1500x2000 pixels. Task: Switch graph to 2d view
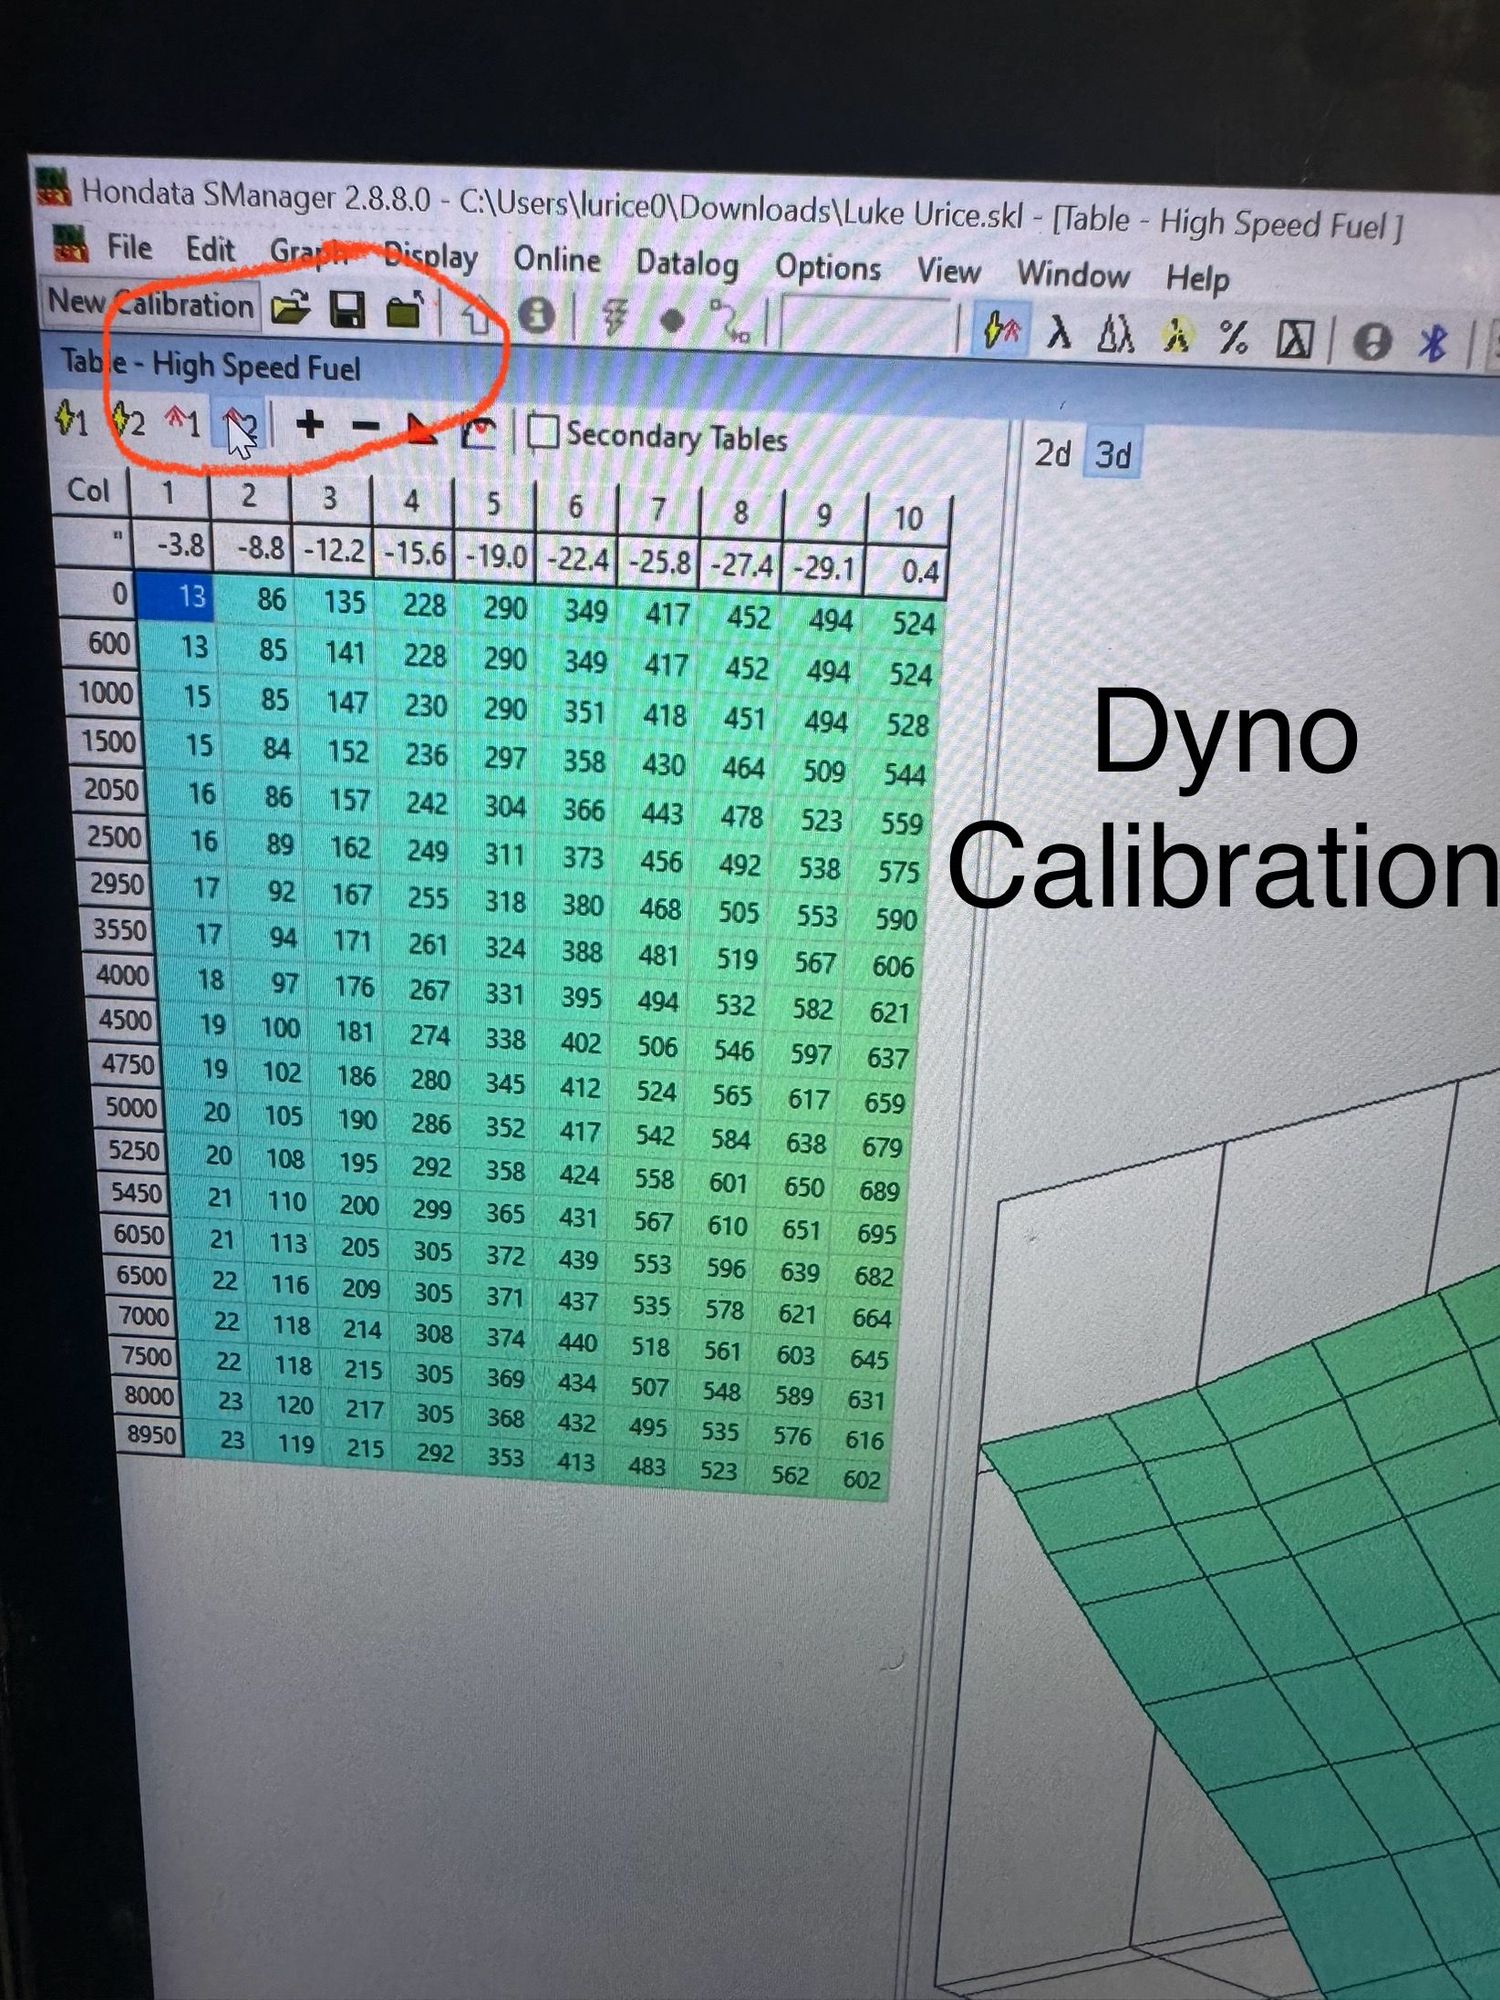(x=1052, y=453)
